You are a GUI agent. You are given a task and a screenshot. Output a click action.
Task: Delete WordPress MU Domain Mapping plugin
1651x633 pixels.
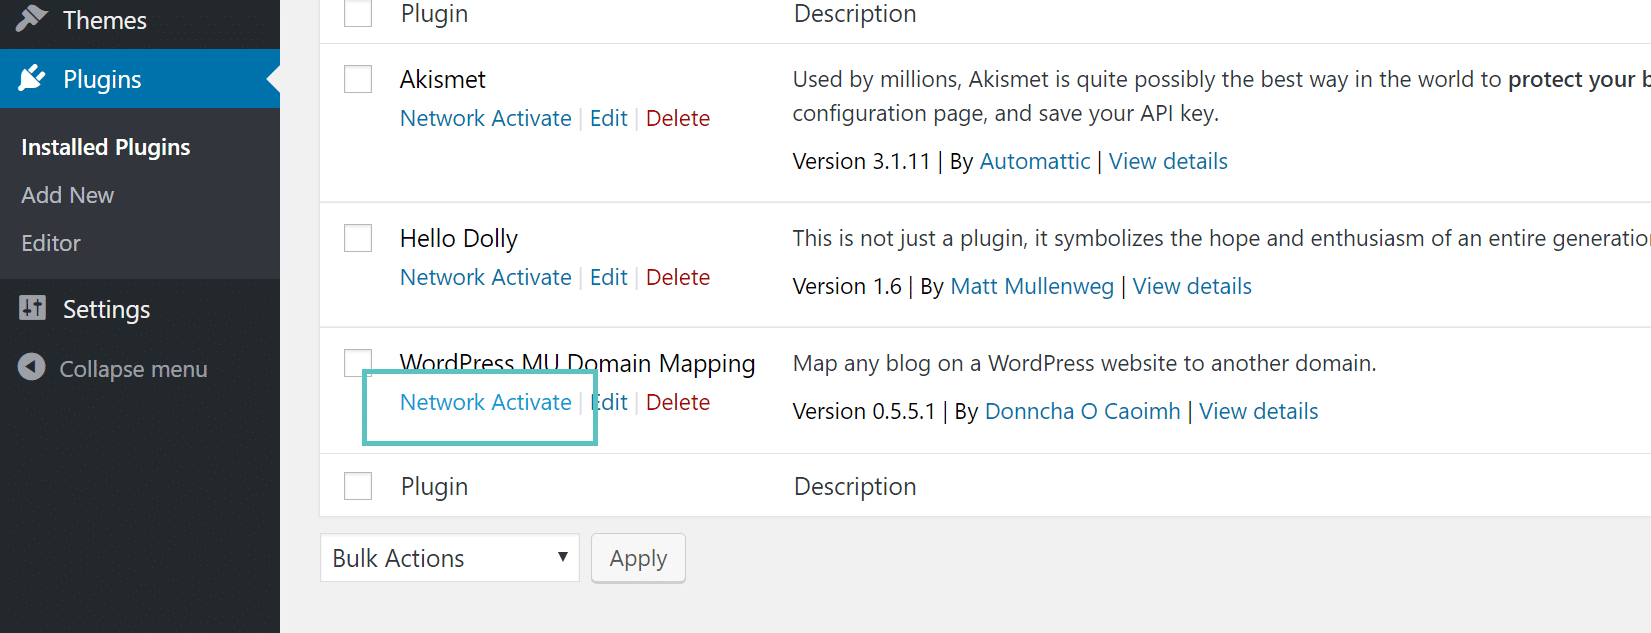pyautogui.click(x=678, y=402)
